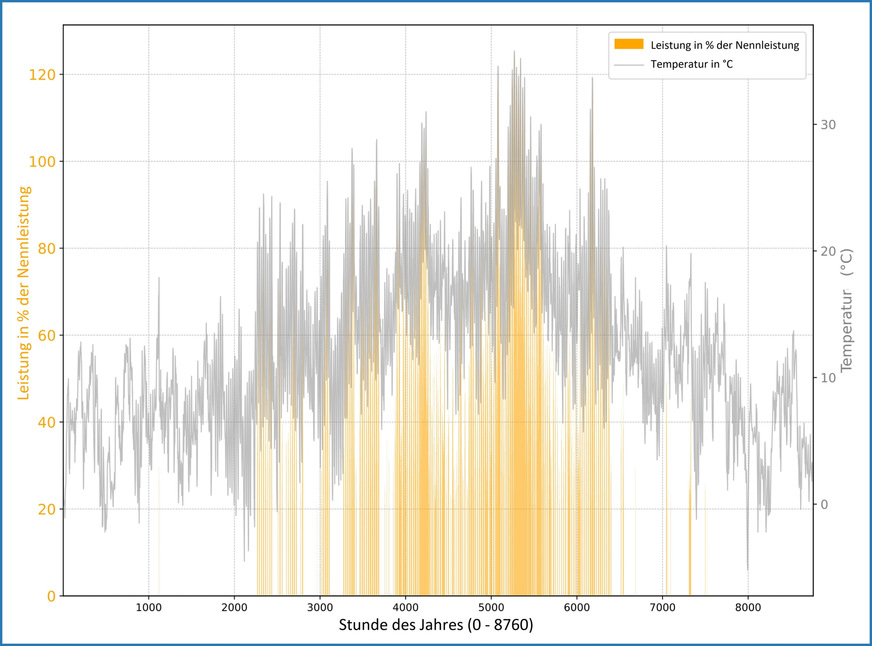Click x-axis tick label 7000

662,606
